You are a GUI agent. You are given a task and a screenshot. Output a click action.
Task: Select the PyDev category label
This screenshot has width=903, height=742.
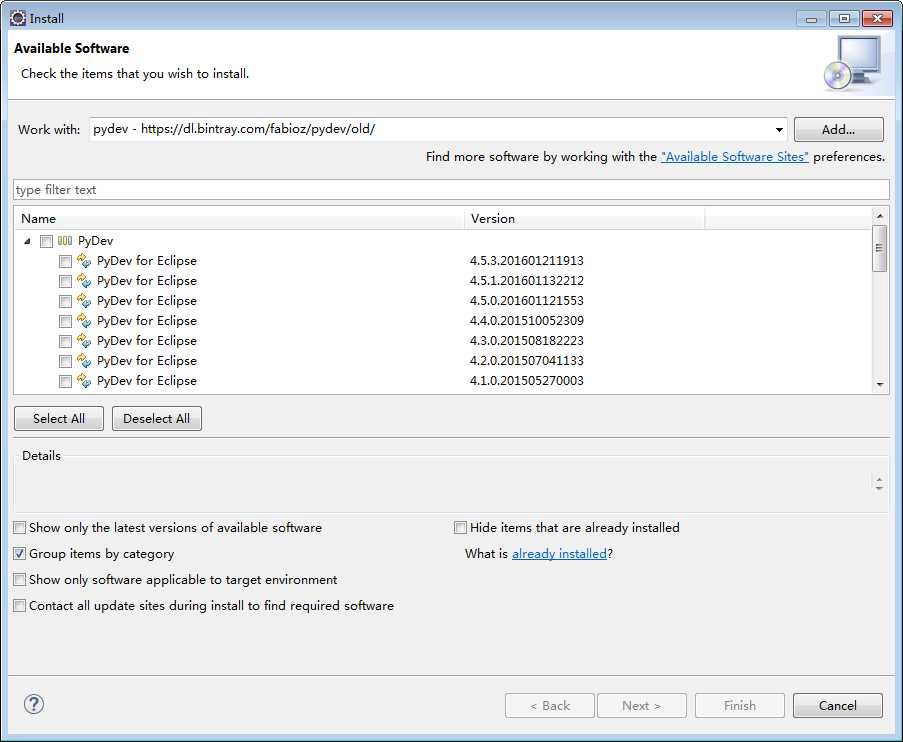[96, 241]
